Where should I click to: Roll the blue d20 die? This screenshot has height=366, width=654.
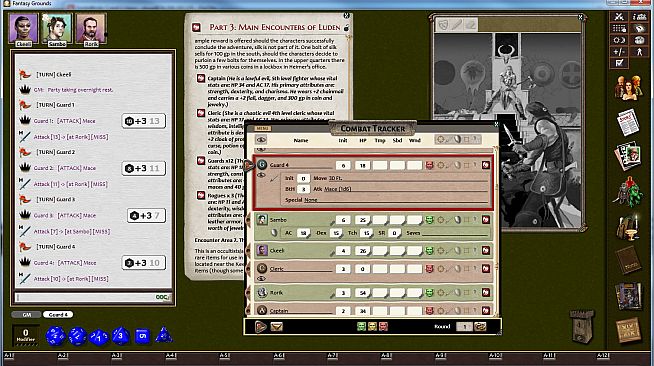(55, 336)
